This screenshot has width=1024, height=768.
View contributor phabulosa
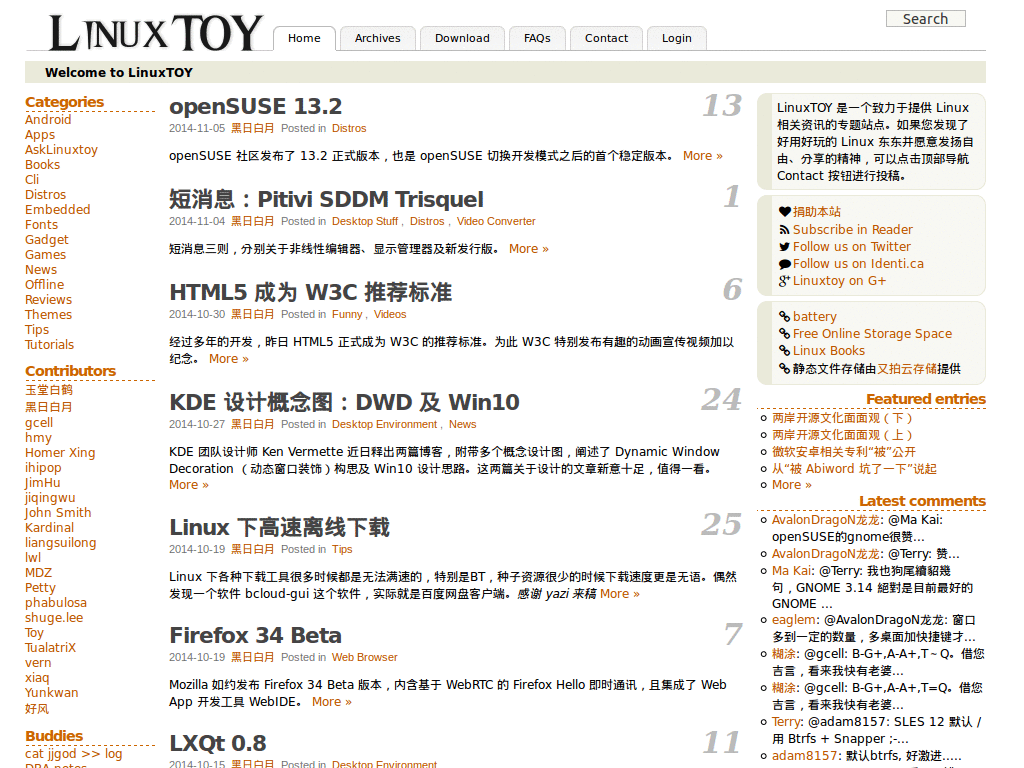tap(56, 603)
